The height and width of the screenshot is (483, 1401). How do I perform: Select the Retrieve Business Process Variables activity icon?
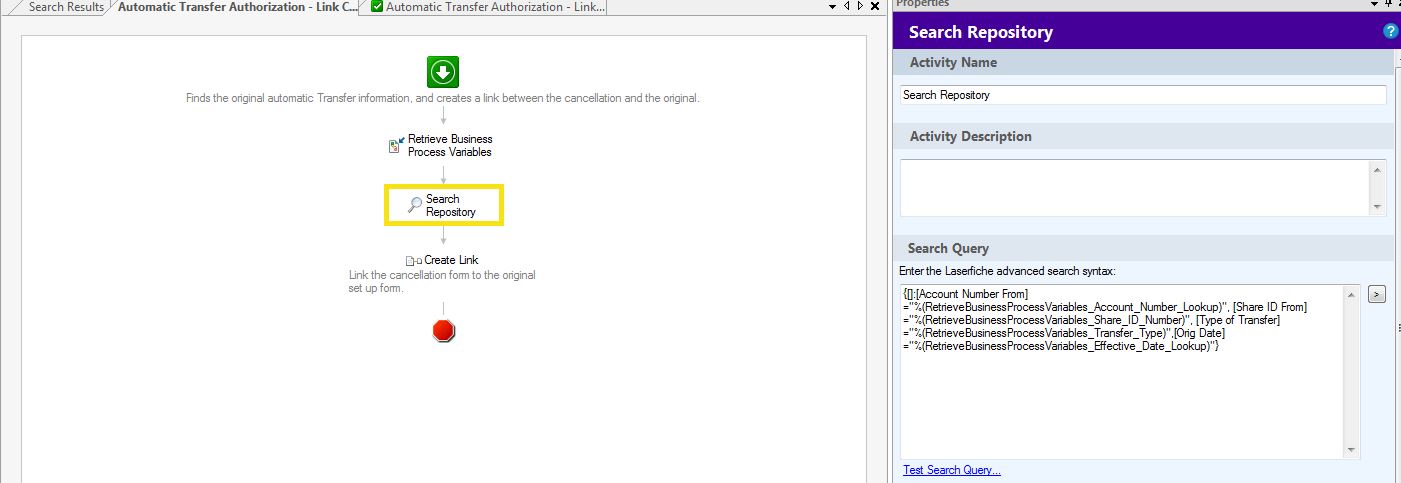pos(396,145)
